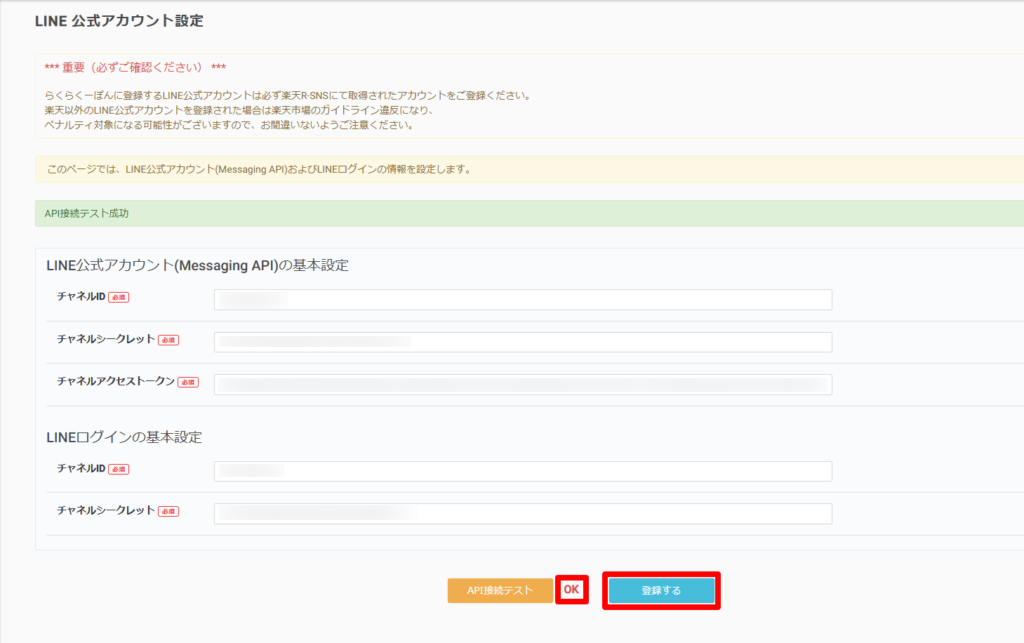Focus the LINEログイン チャネルID input field

[523, 471]
